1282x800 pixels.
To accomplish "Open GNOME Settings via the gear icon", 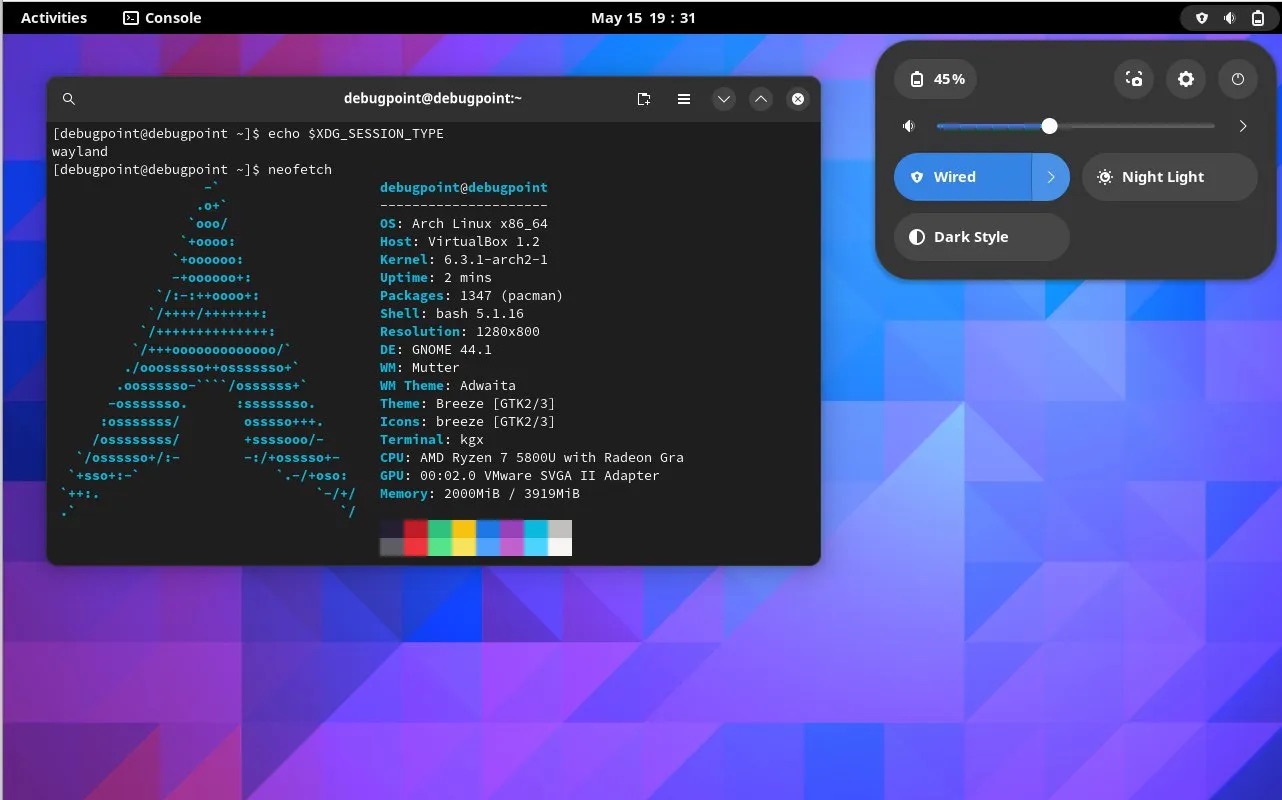I will pyautogui.click(x=1185, y=78).
